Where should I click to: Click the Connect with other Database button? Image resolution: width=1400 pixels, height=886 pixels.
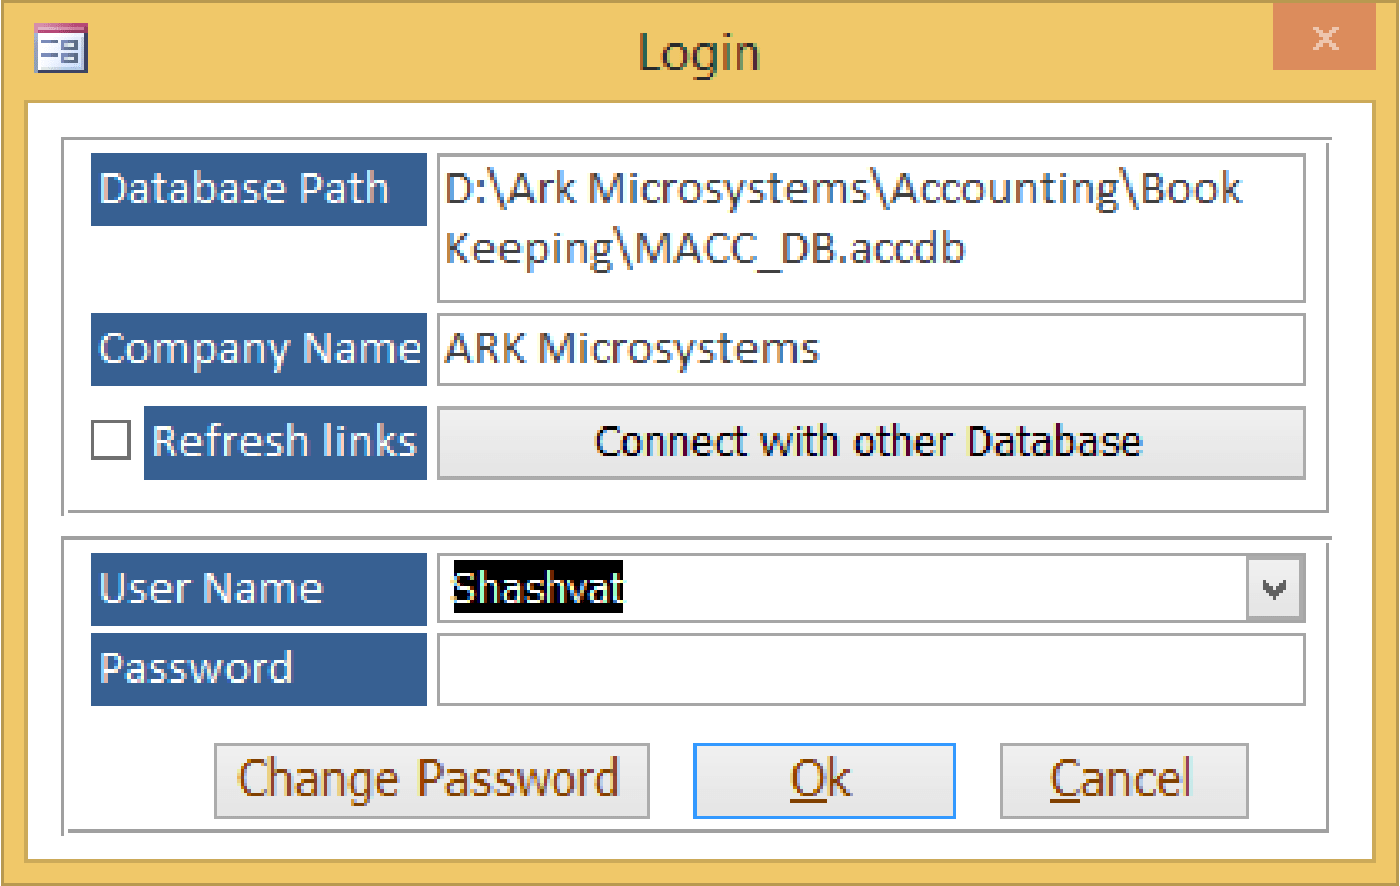coord(871,442)
